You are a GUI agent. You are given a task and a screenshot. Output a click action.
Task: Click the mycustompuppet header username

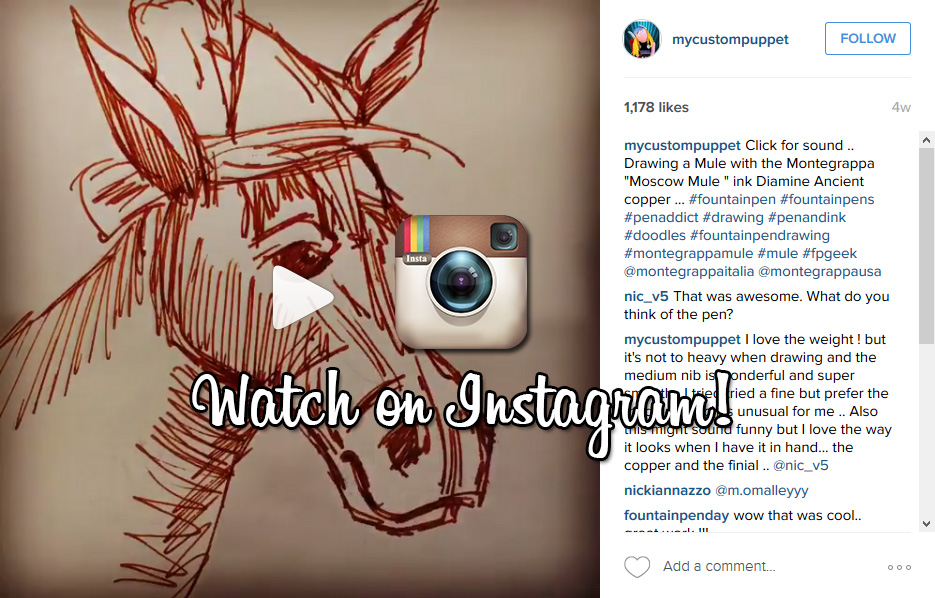click(730, 39)
